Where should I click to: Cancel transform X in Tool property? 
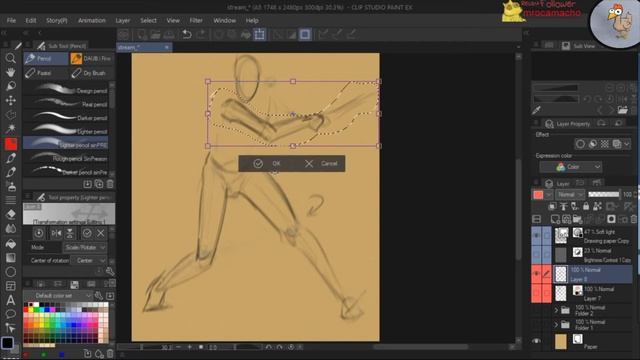coord(101,233)
